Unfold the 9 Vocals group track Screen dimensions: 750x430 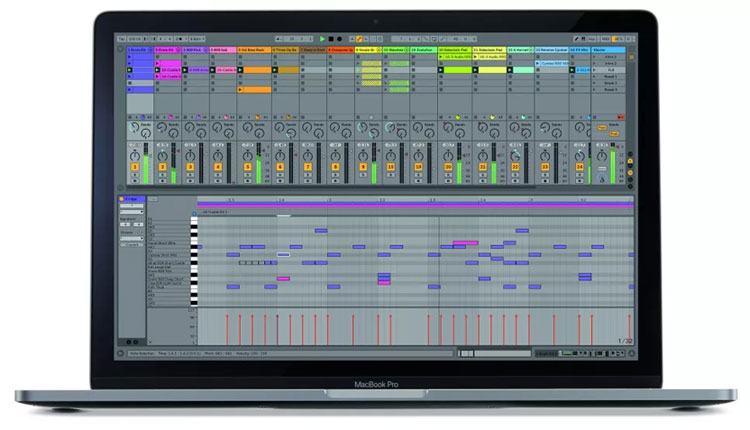point(378,50)
